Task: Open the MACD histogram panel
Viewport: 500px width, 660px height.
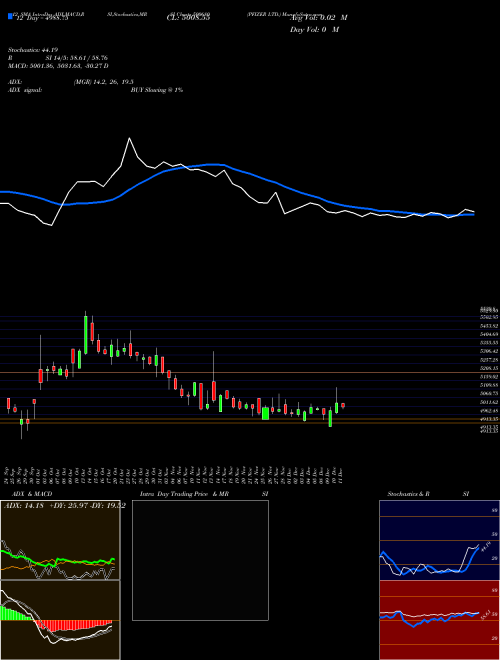Action: [x=60, y=620]
